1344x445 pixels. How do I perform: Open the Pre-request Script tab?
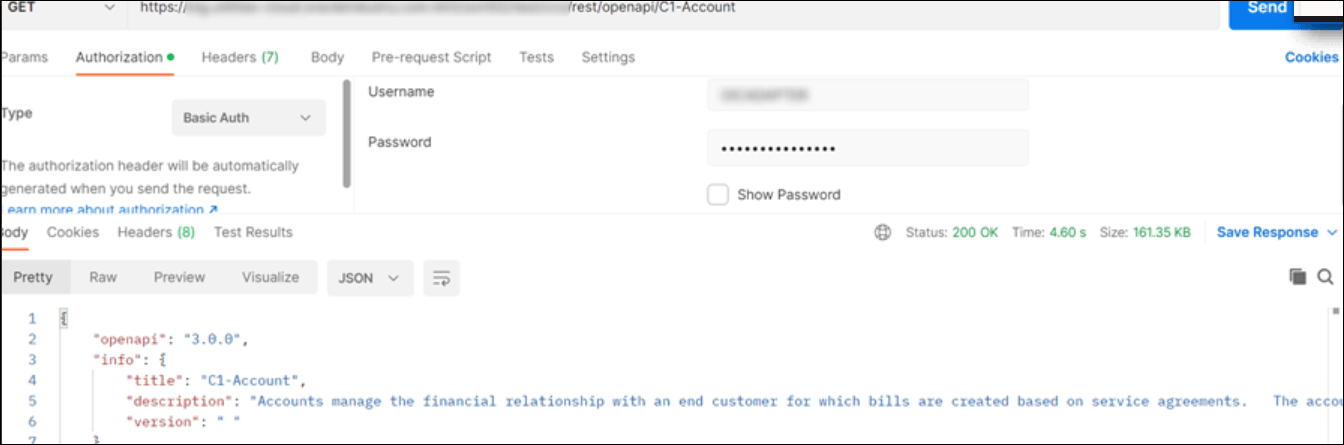[431, 57]
